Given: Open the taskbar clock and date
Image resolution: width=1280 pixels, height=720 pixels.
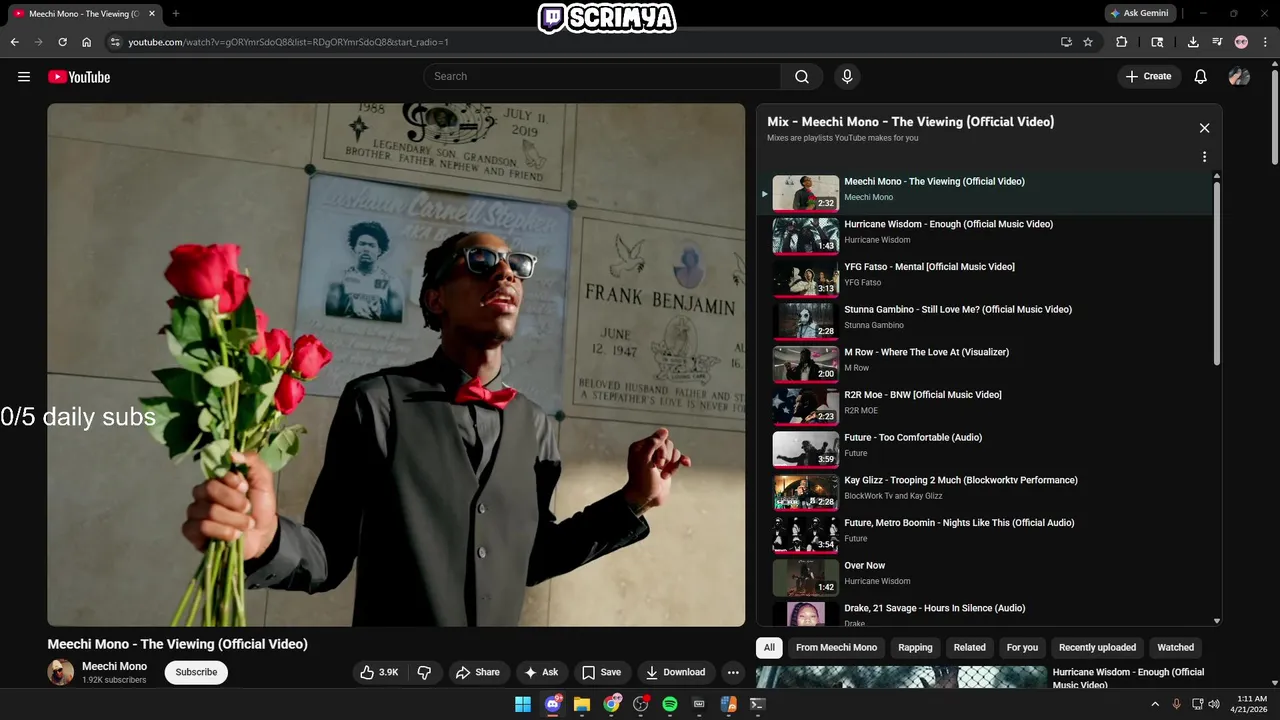Looking at the screenshot, I should tap(1251, 704).
